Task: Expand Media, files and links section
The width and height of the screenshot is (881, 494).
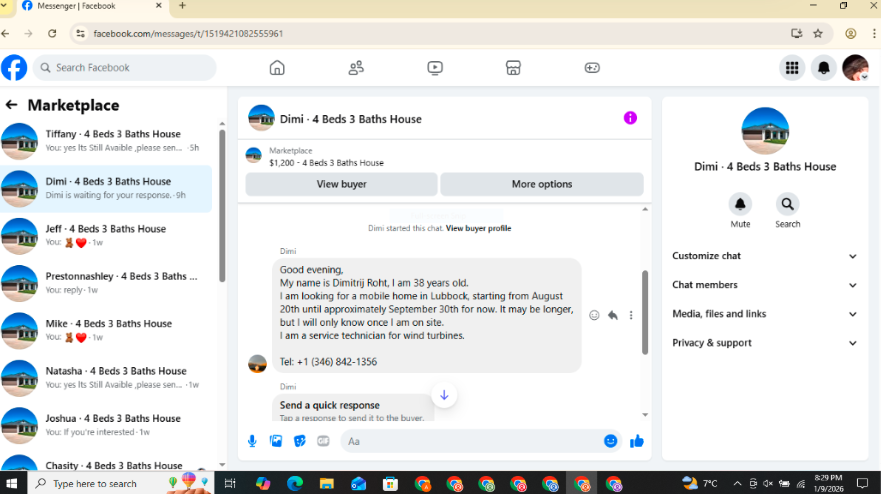Action: [765, 314]
